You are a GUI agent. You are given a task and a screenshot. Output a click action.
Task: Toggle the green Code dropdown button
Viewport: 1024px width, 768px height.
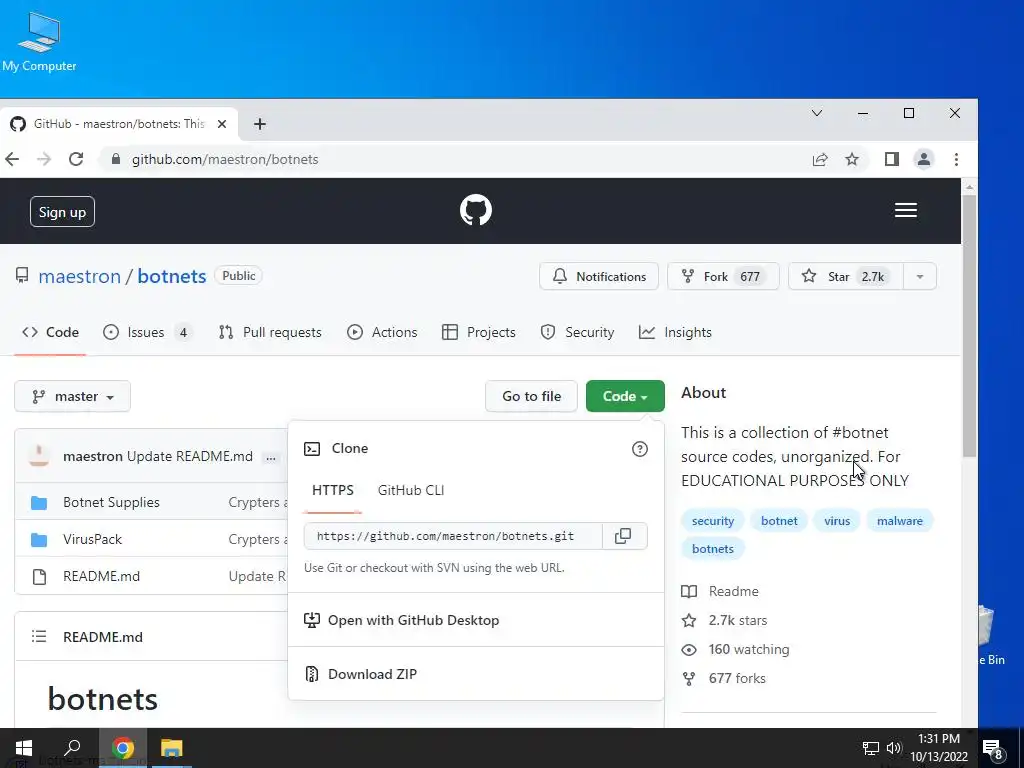[x=625, y=396]
